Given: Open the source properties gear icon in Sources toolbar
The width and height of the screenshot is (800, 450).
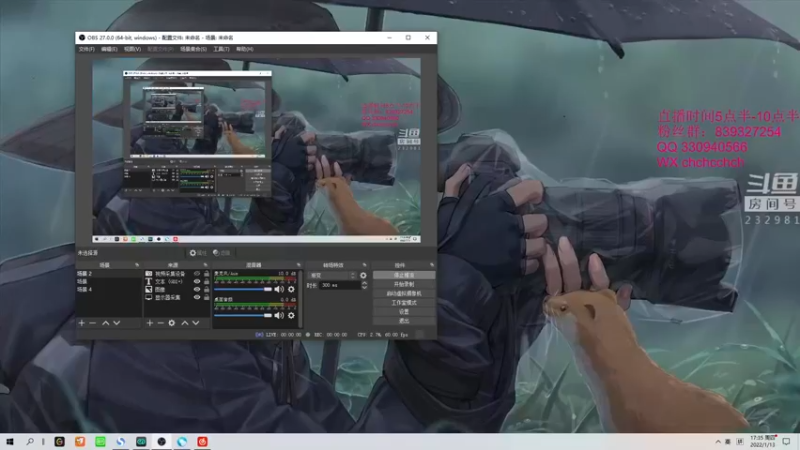Looking at the screenshot, I should pos(172,323).
